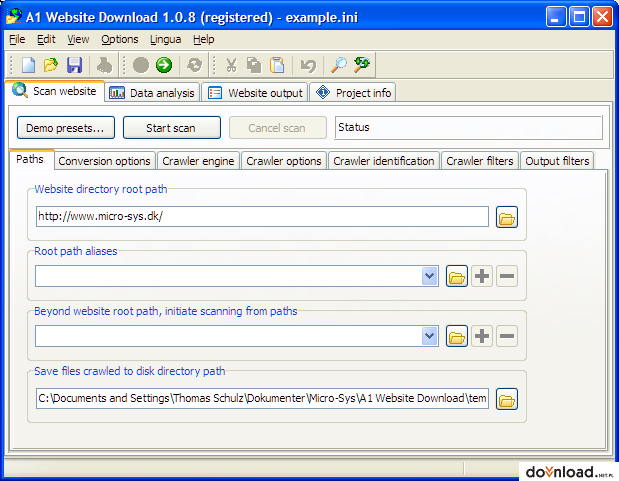Expand the beyond-root scanning paths dropdown
The height and width of the screenshot is (481, 619).
[x=430, y=336]
